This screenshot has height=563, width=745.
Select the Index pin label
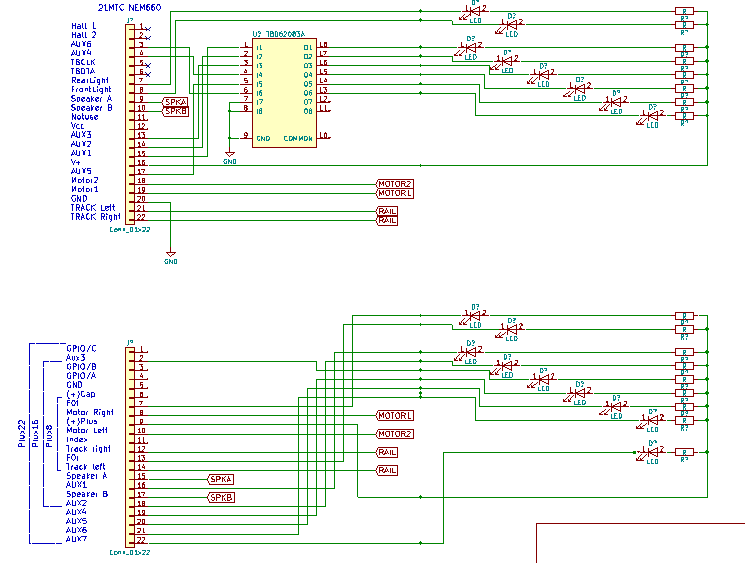76,439
